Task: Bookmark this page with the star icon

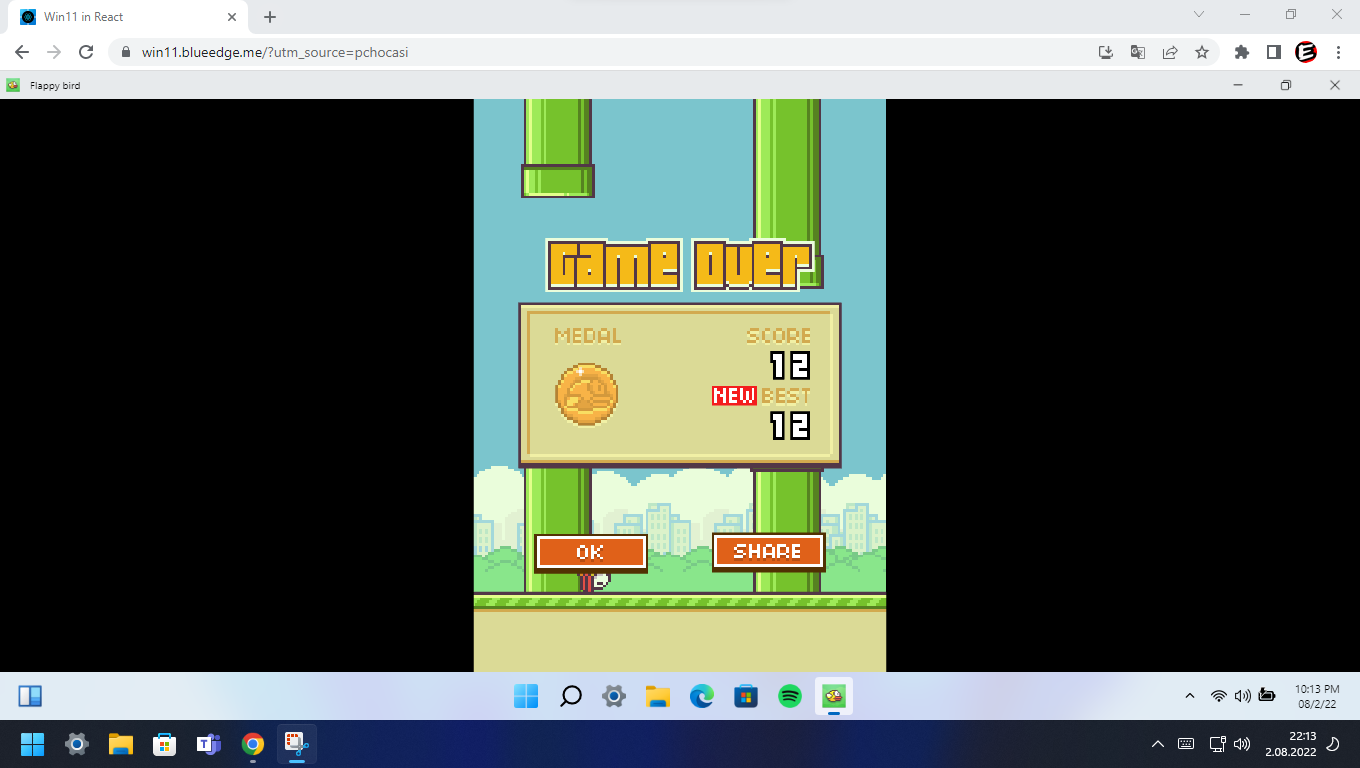Action: (x=1202, y=52)
